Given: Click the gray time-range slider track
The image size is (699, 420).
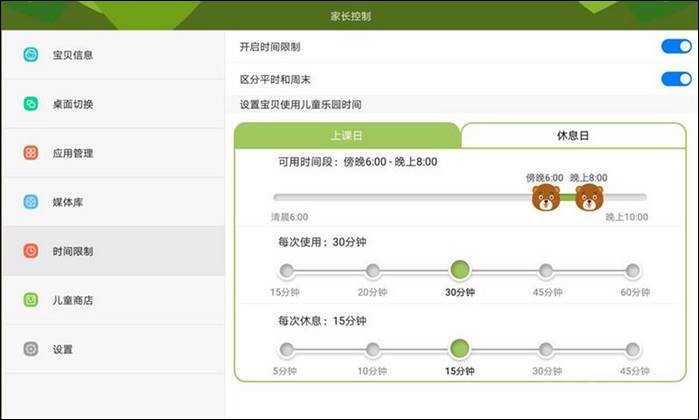Looking at the screenshot, I should click(x=460, y=198).
